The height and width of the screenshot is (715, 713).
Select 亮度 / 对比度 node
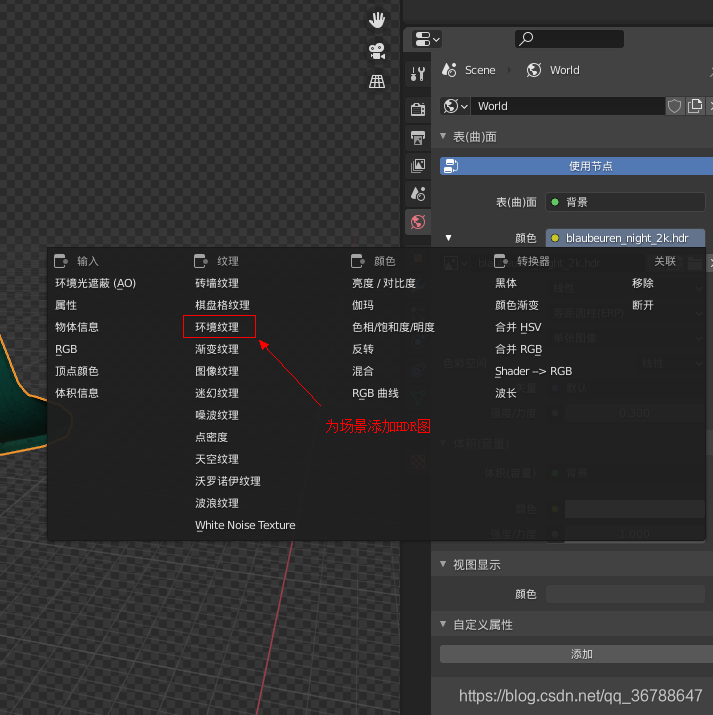pos(384,283)
